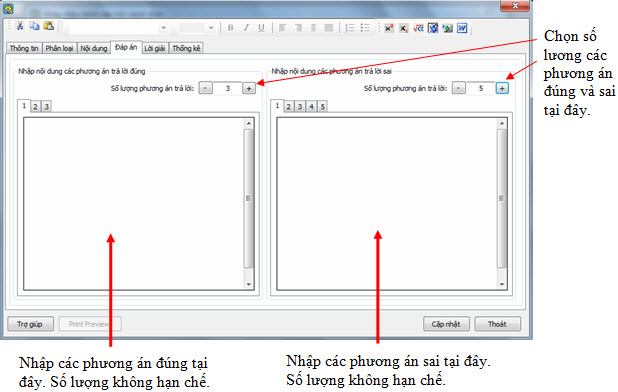Click the Thoát button
This screenshot has width=618, height=392.
point(497,324)
